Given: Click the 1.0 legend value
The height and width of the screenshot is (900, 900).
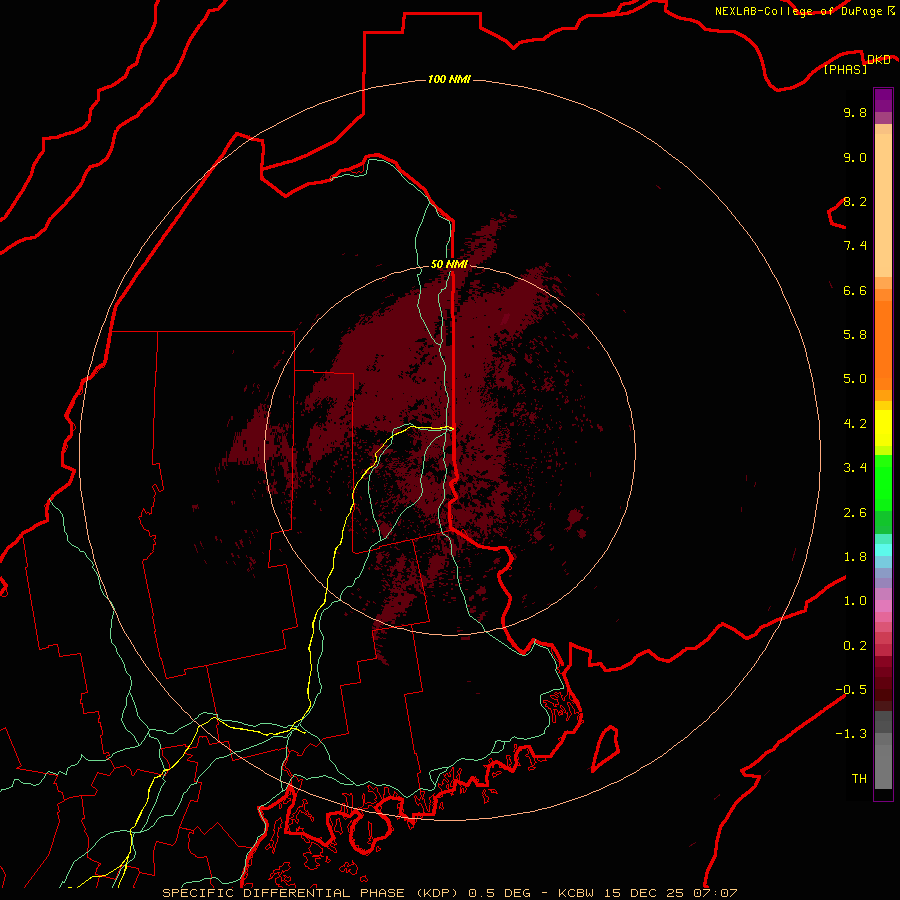Looking at the screenshot, I should 855,601.
